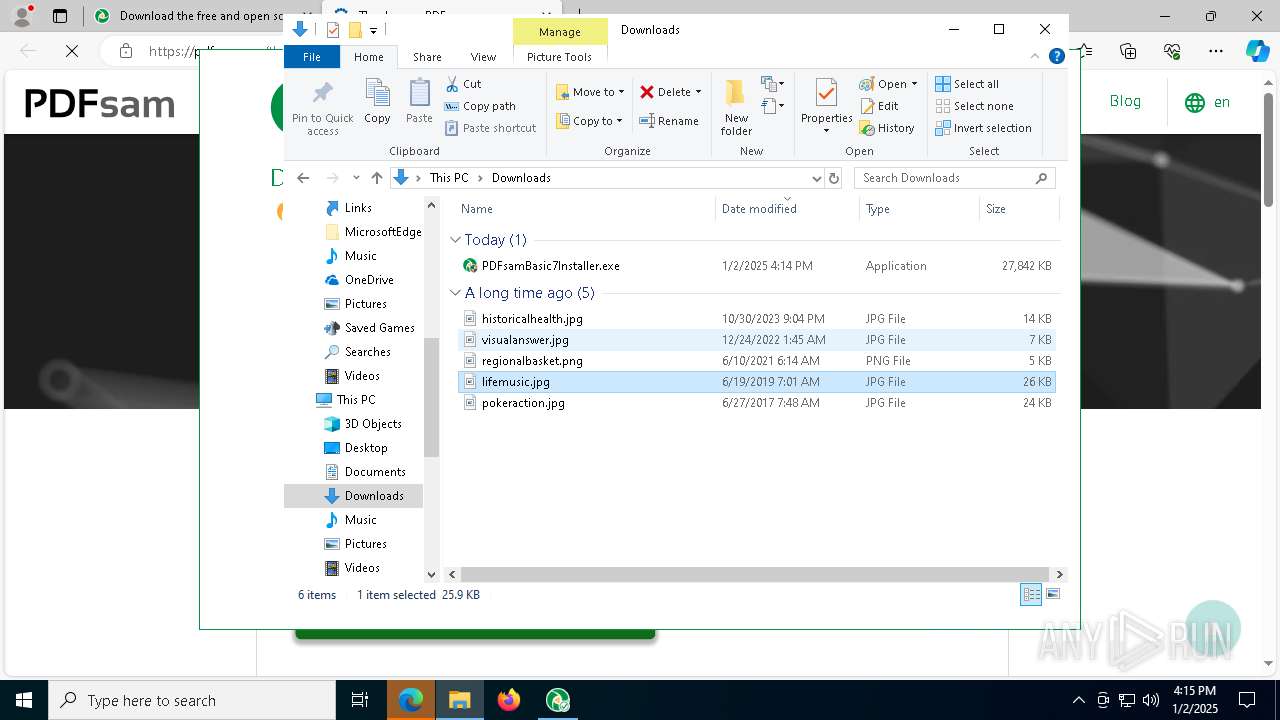Go up one folder level

click(376, 178)
